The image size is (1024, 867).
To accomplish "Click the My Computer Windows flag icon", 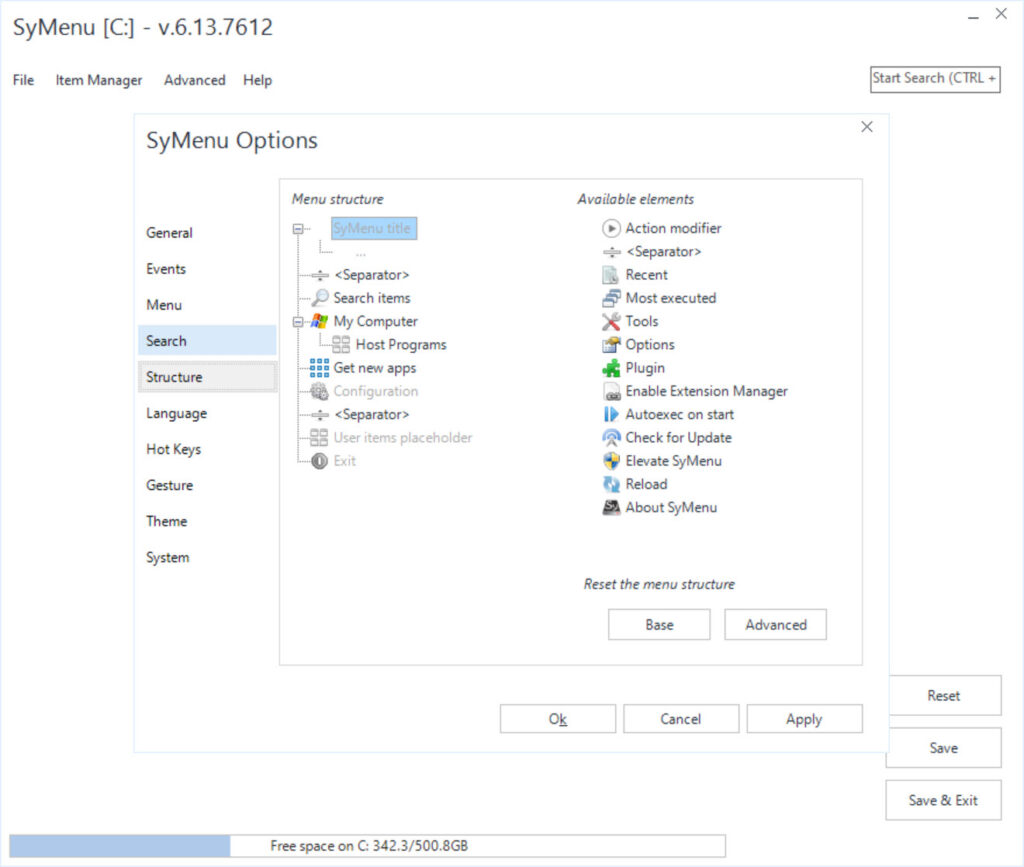I will (x=319, y=321).
